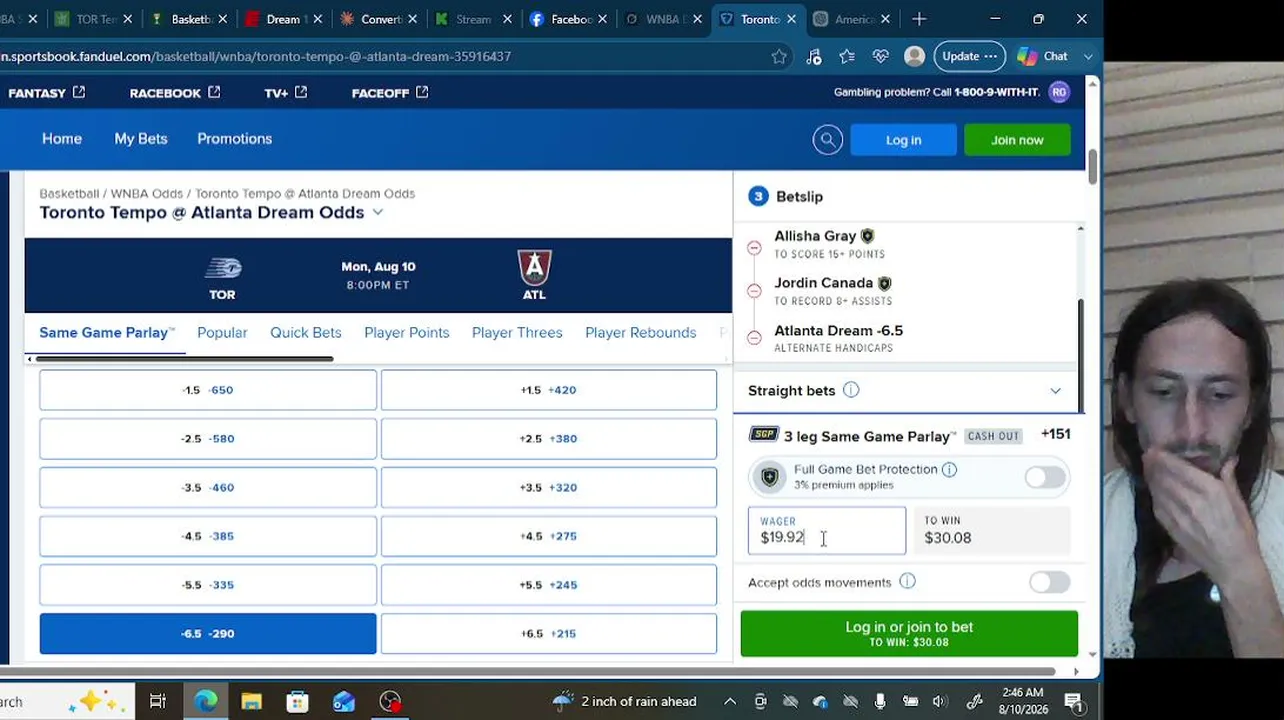
Task: Open Microsoft Edge from the taskbar
Action: tap(206, 701)
